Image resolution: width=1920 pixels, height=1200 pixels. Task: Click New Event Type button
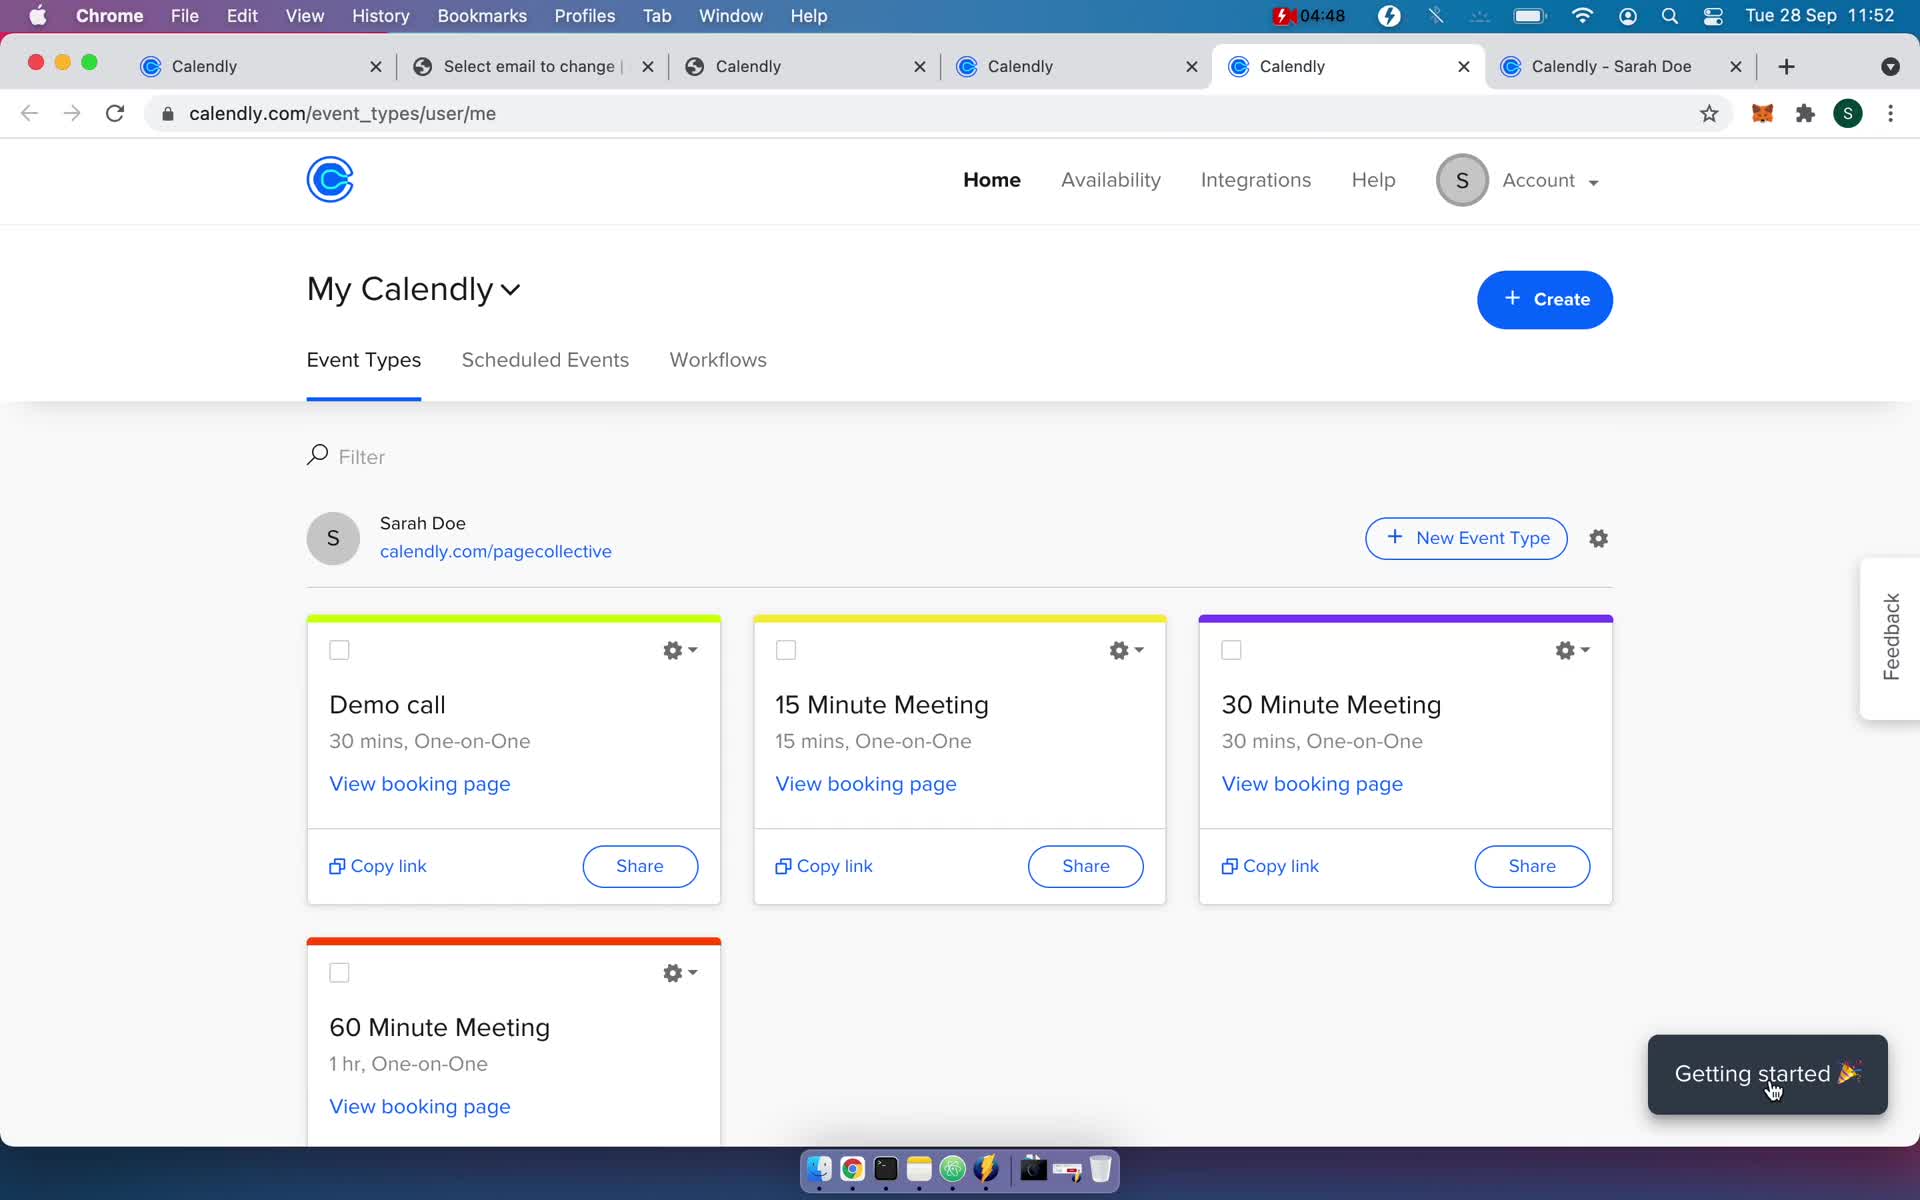tap(1467, 538)
